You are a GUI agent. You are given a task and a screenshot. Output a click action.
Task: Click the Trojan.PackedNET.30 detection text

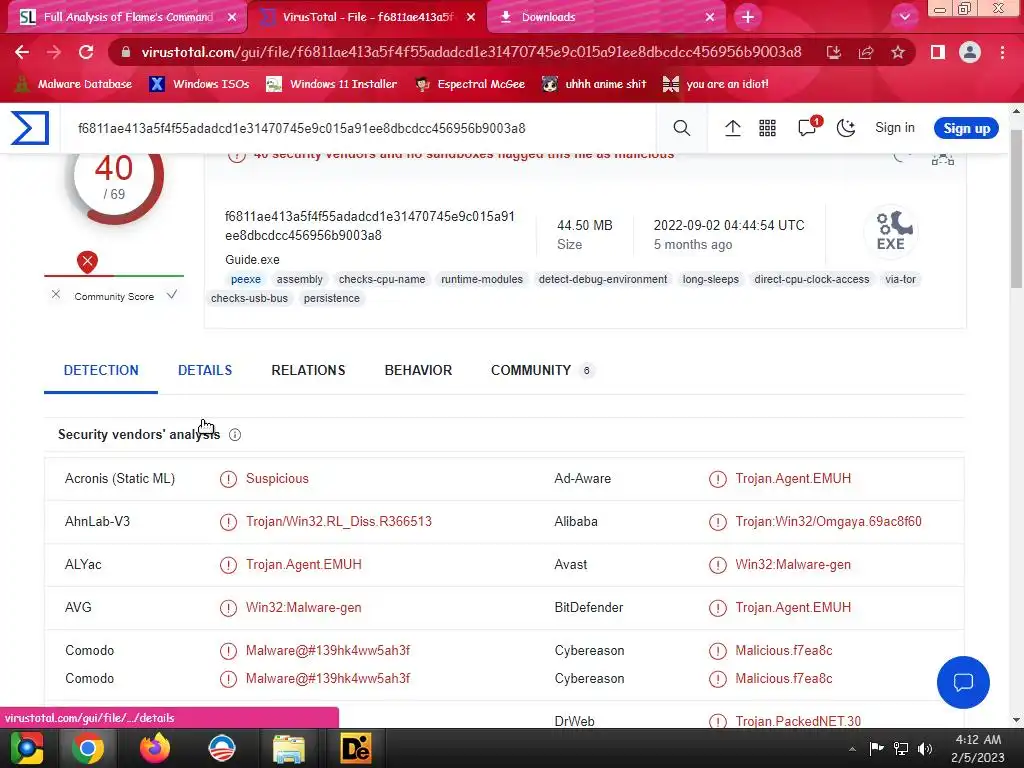(798, 721)
